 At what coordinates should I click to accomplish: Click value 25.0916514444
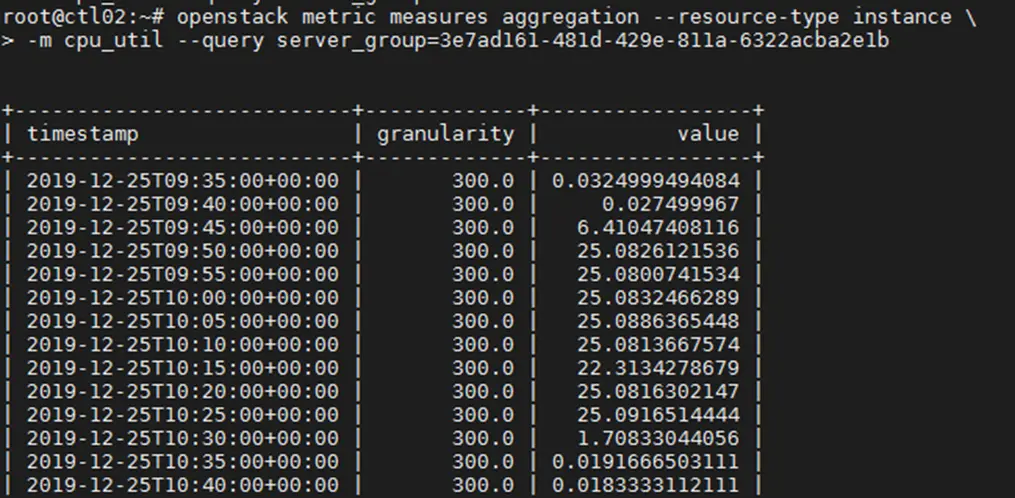pyautogui.click(x=658, y=414)
